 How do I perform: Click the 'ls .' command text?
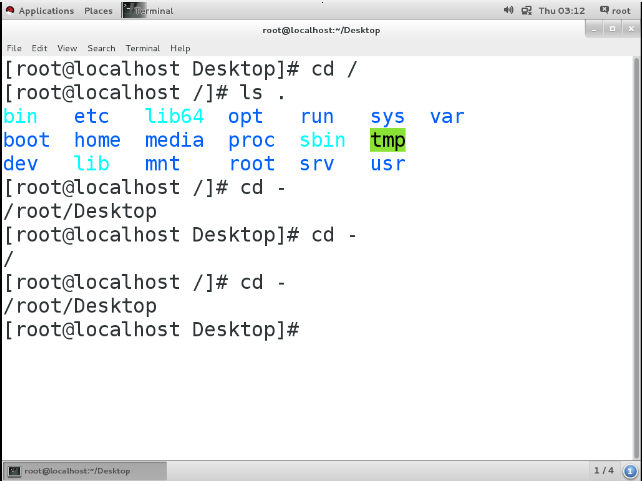point(262,93)
